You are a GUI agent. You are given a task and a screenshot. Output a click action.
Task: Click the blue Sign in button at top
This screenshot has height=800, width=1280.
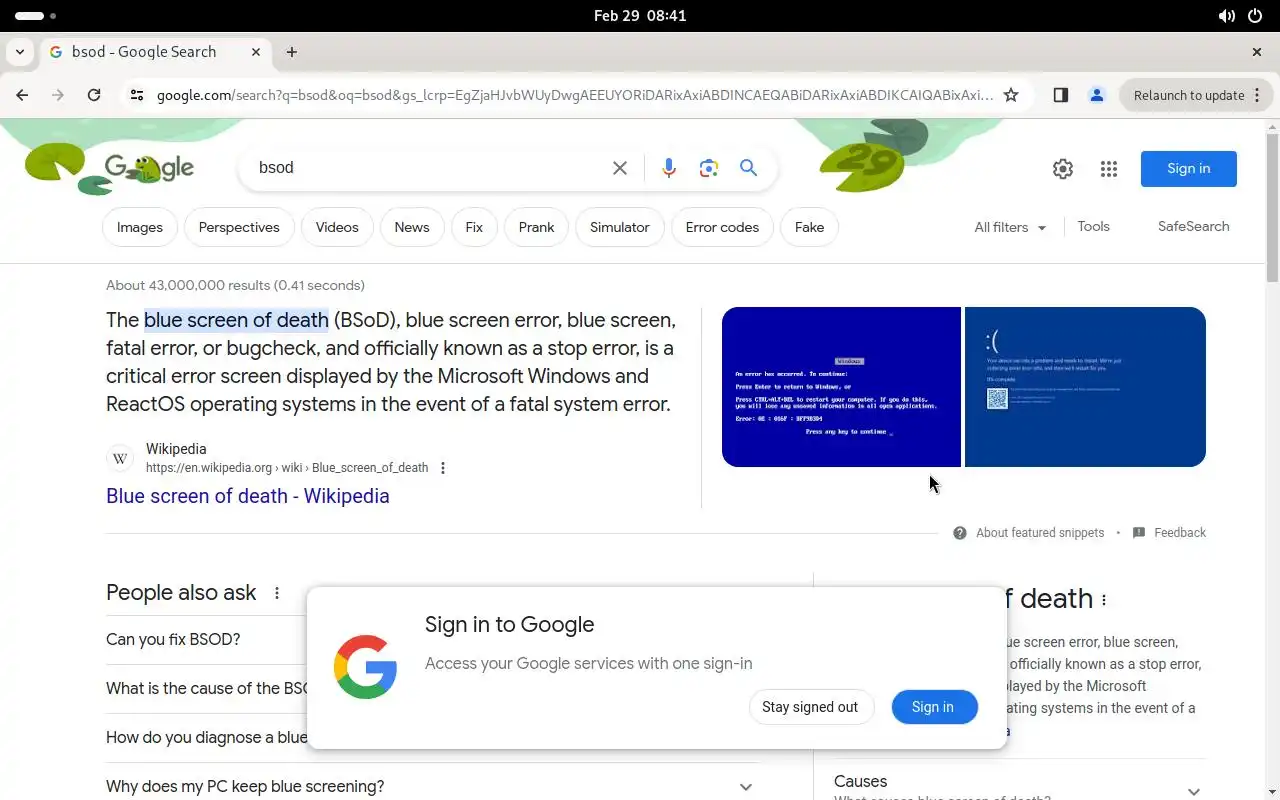(1189, 169)
